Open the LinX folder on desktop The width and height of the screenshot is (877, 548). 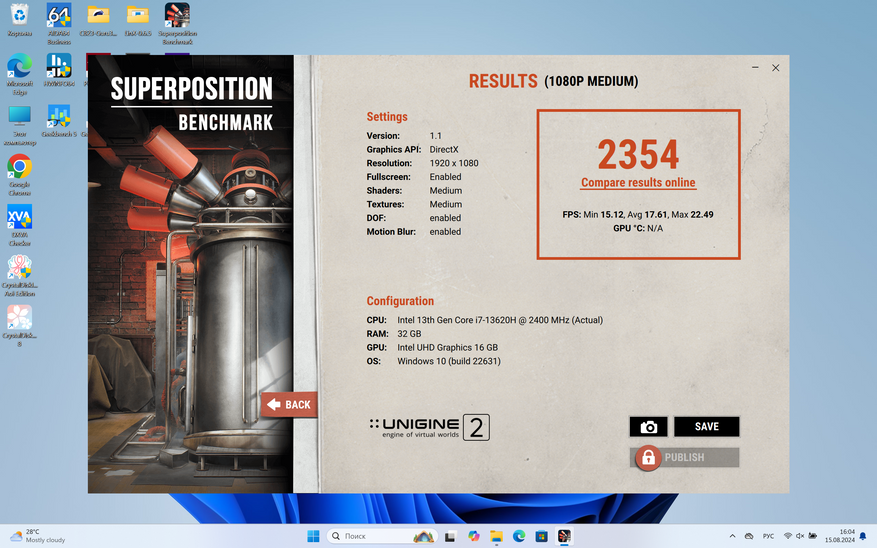(138, 20)
